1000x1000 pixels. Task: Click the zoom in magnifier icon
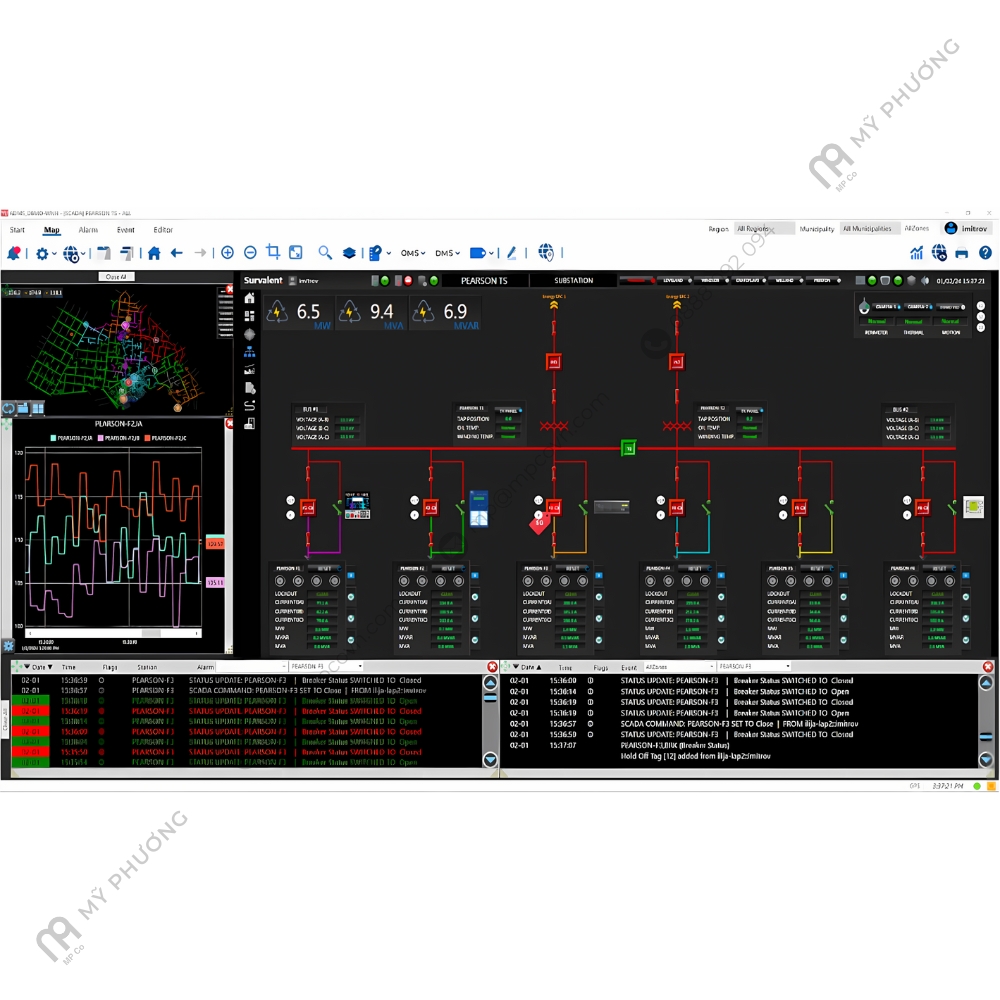228,254
